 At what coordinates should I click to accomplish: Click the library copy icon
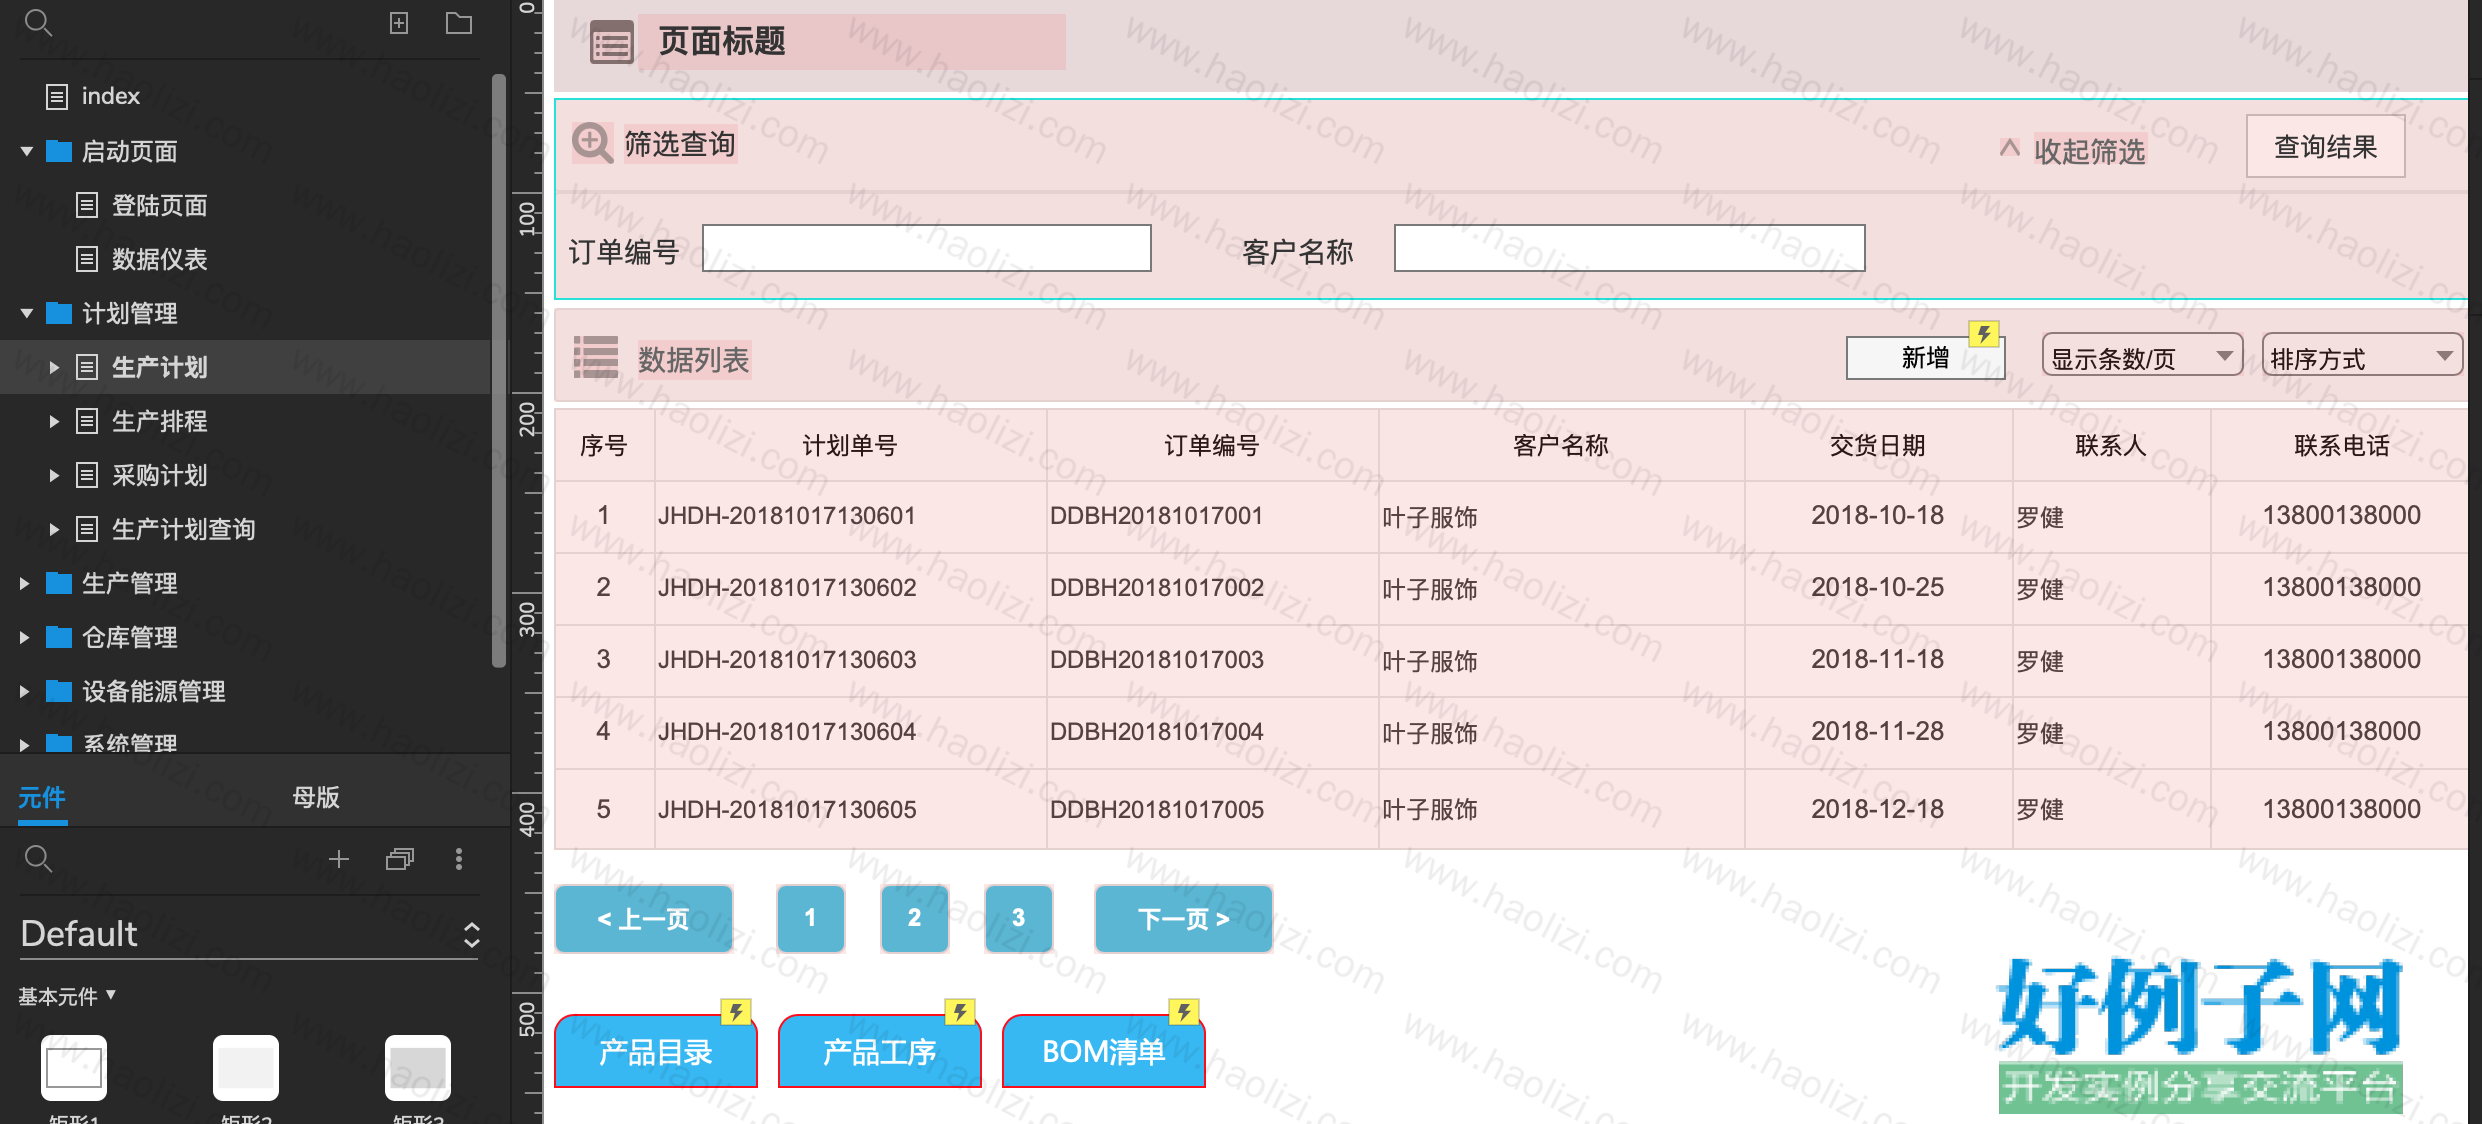pos(400,858)
